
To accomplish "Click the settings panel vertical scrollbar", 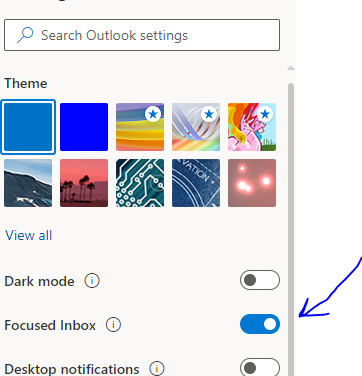I will 291,229.
